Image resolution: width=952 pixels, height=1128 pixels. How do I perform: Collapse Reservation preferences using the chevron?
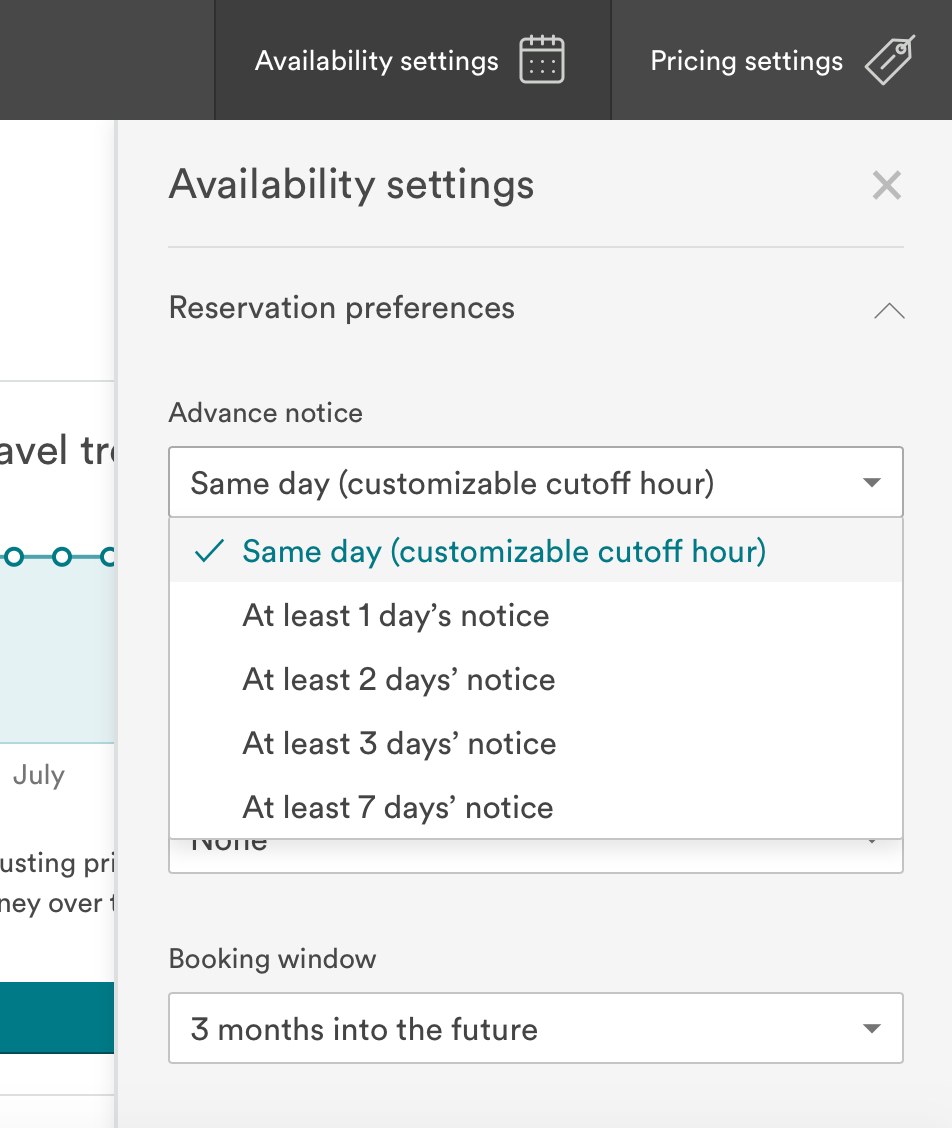(x=888, y=310)
